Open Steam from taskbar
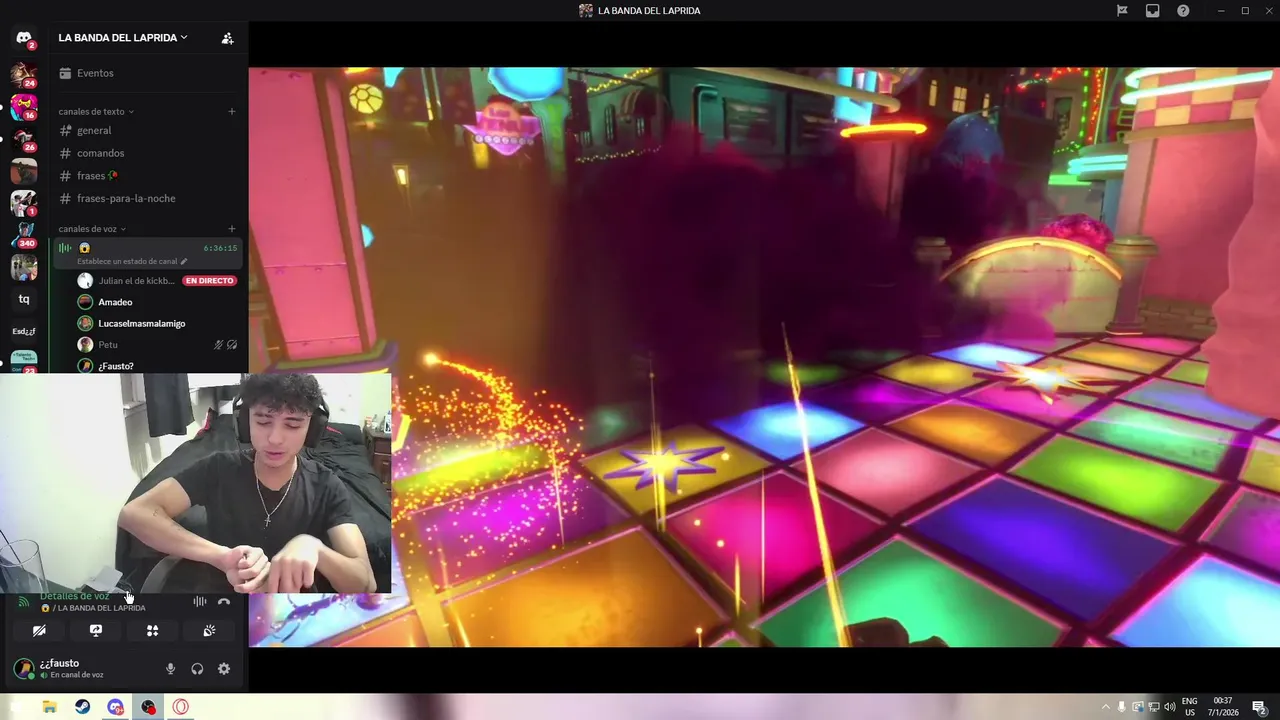The image size is (1280, 720). [x=82, y=707]
